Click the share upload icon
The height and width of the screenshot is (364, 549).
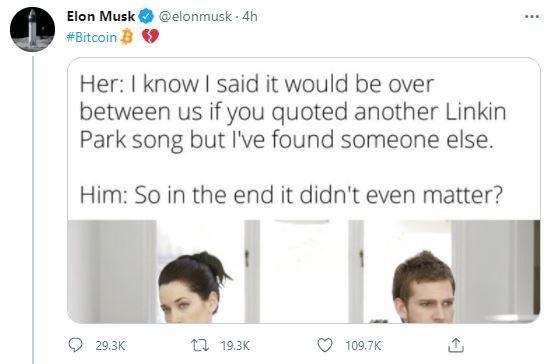(x=456, y=345)
